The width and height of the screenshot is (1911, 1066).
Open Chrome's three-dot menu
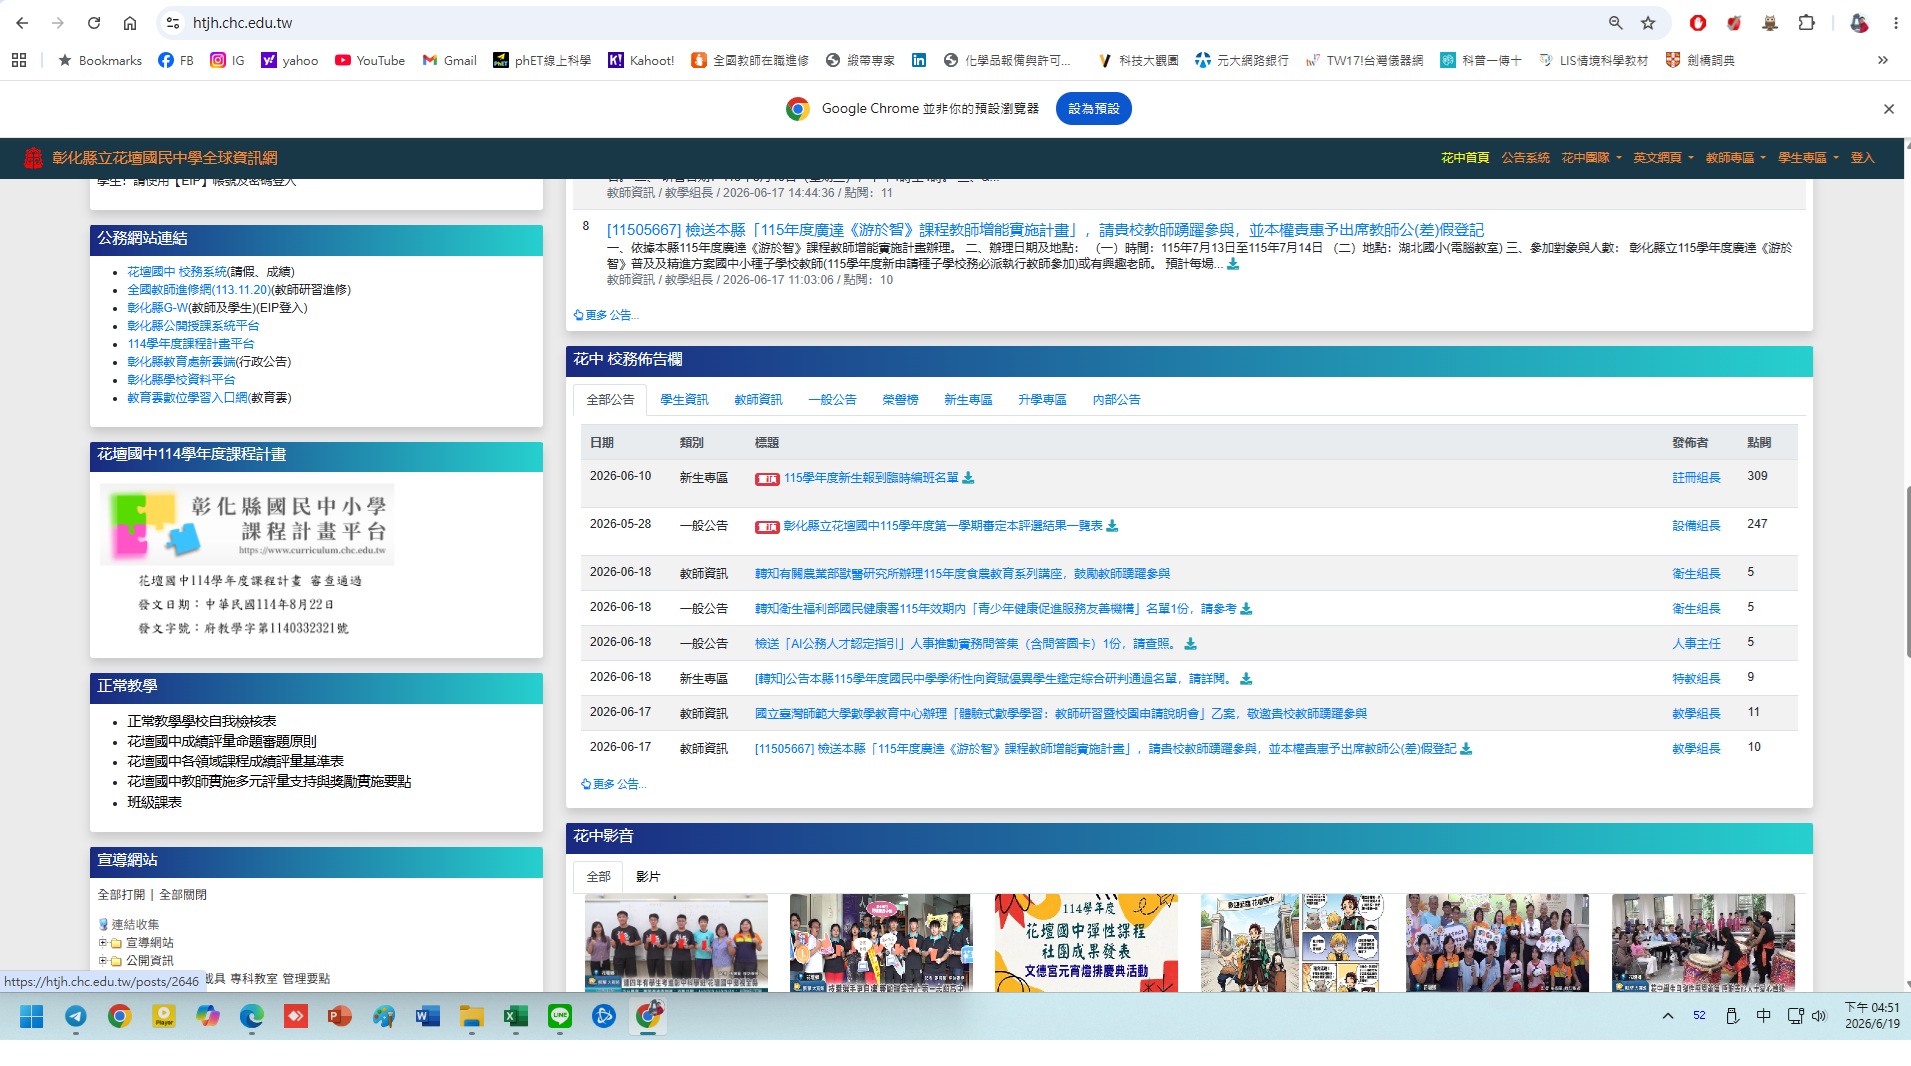tap(1895, 23)
